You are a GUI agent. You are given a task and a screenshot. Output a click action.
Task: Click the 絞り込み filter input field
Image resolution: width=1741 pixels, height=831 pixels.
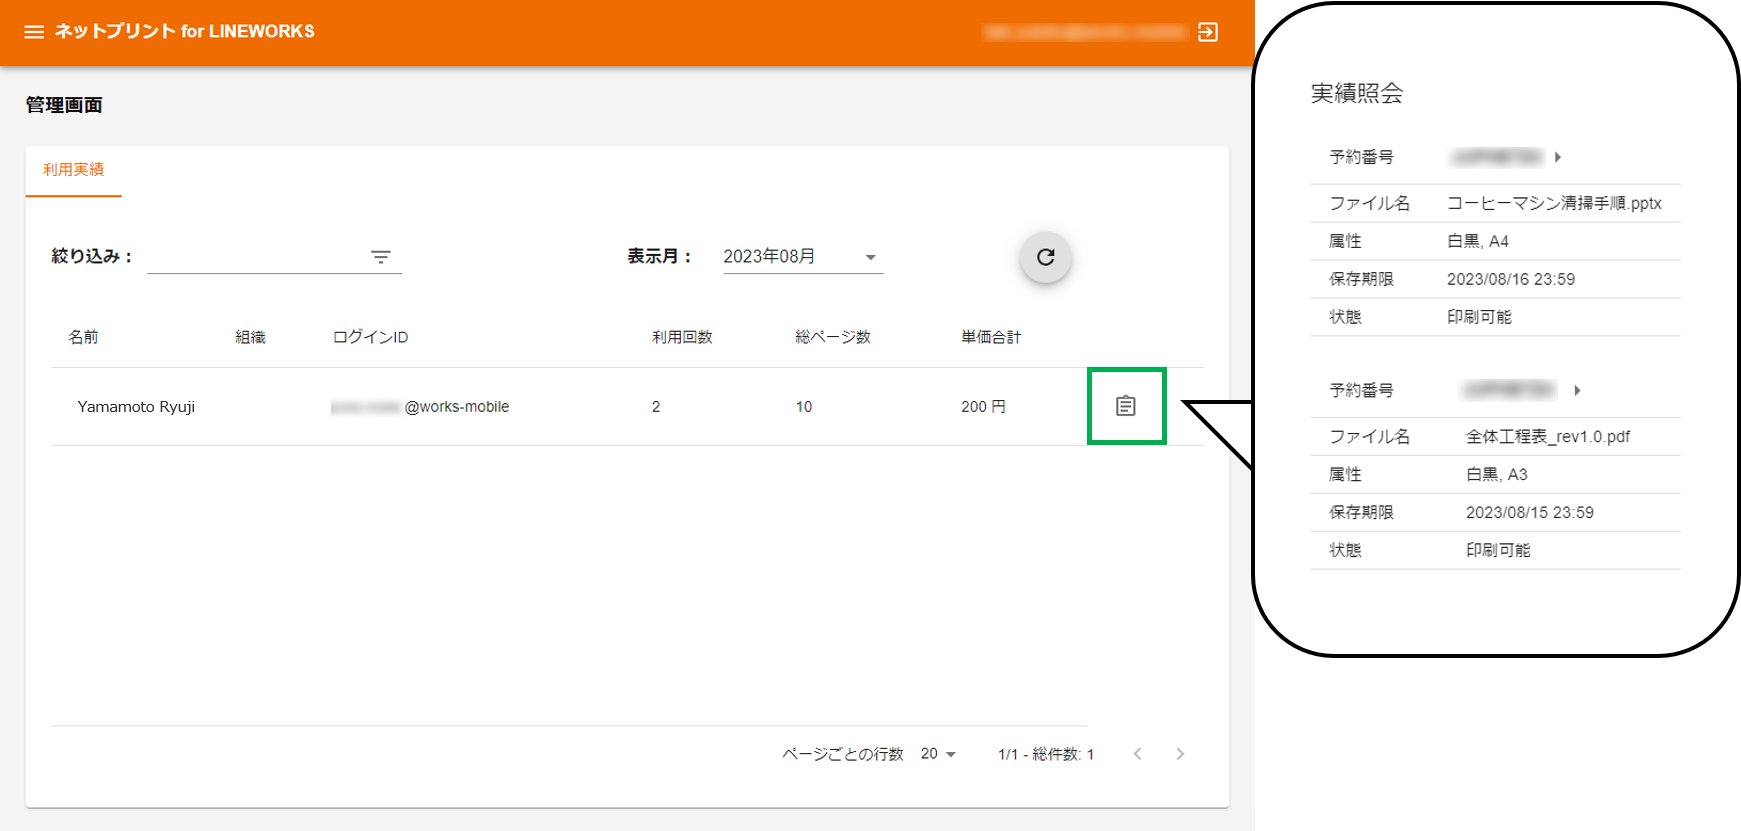click(255, 257)
